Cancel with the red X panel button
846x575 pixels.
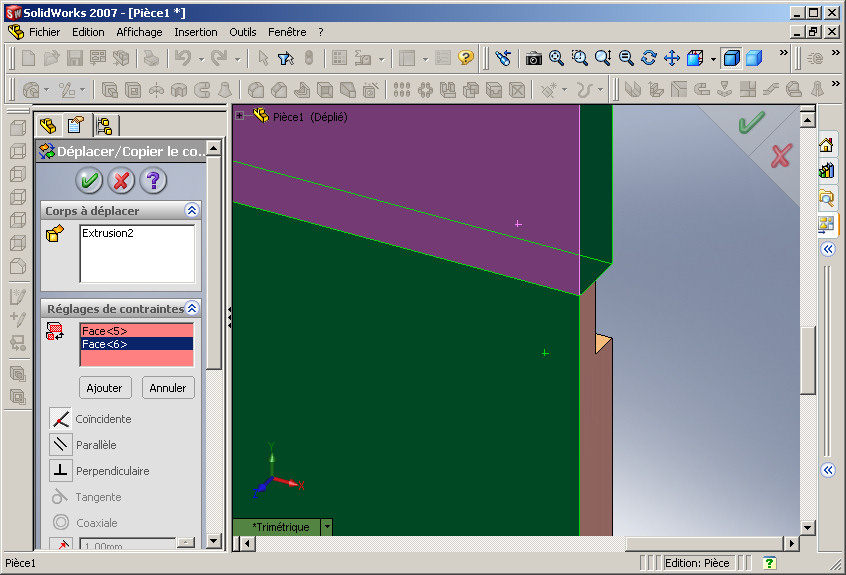[121, 180]
